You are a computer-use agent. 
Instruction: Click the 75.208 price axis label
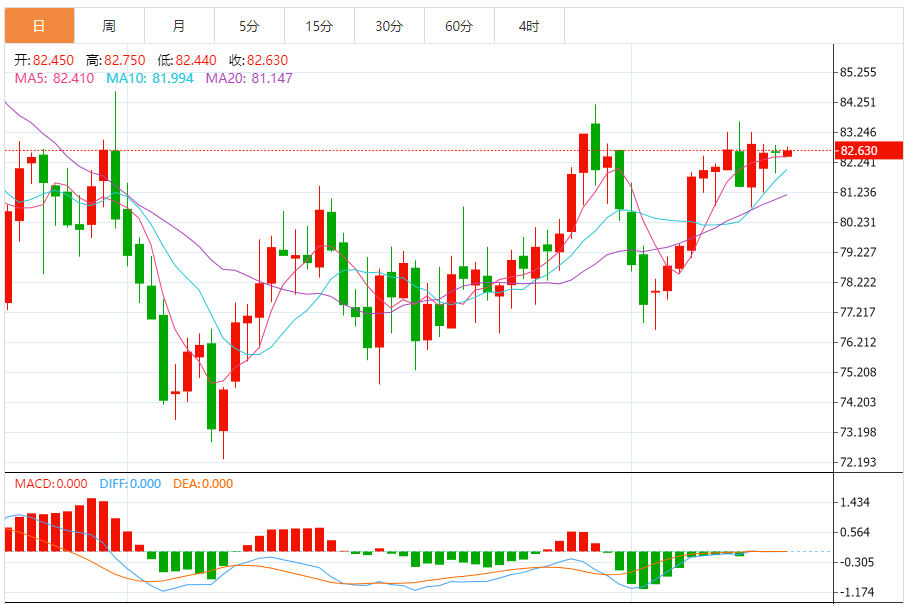(858, 372)
